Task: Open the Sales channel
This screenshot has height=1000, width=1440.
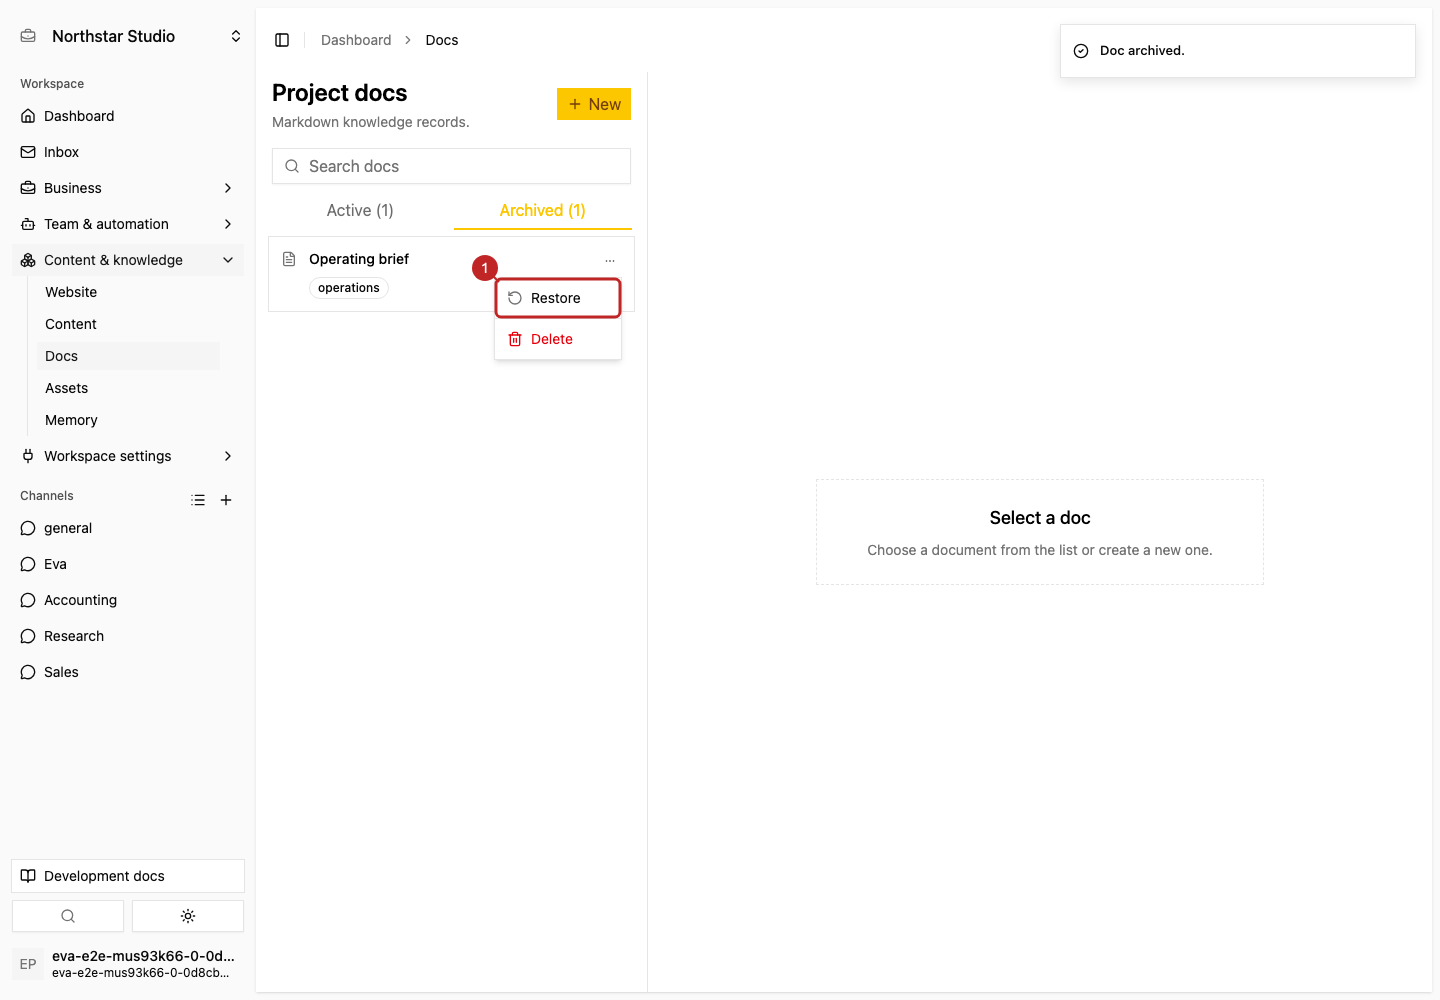Action: pyautogui.click(x=128, y=672)
